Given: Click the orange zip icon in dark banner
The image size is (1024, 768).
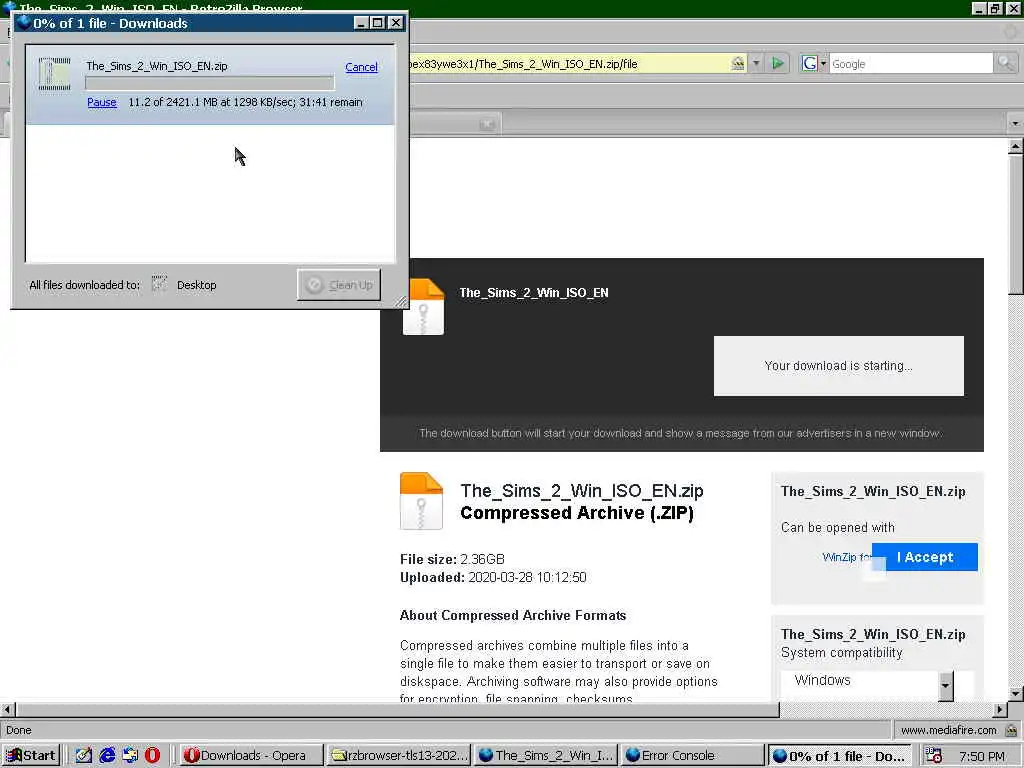Looking at the screenshot, I should [x=423, y=306].
